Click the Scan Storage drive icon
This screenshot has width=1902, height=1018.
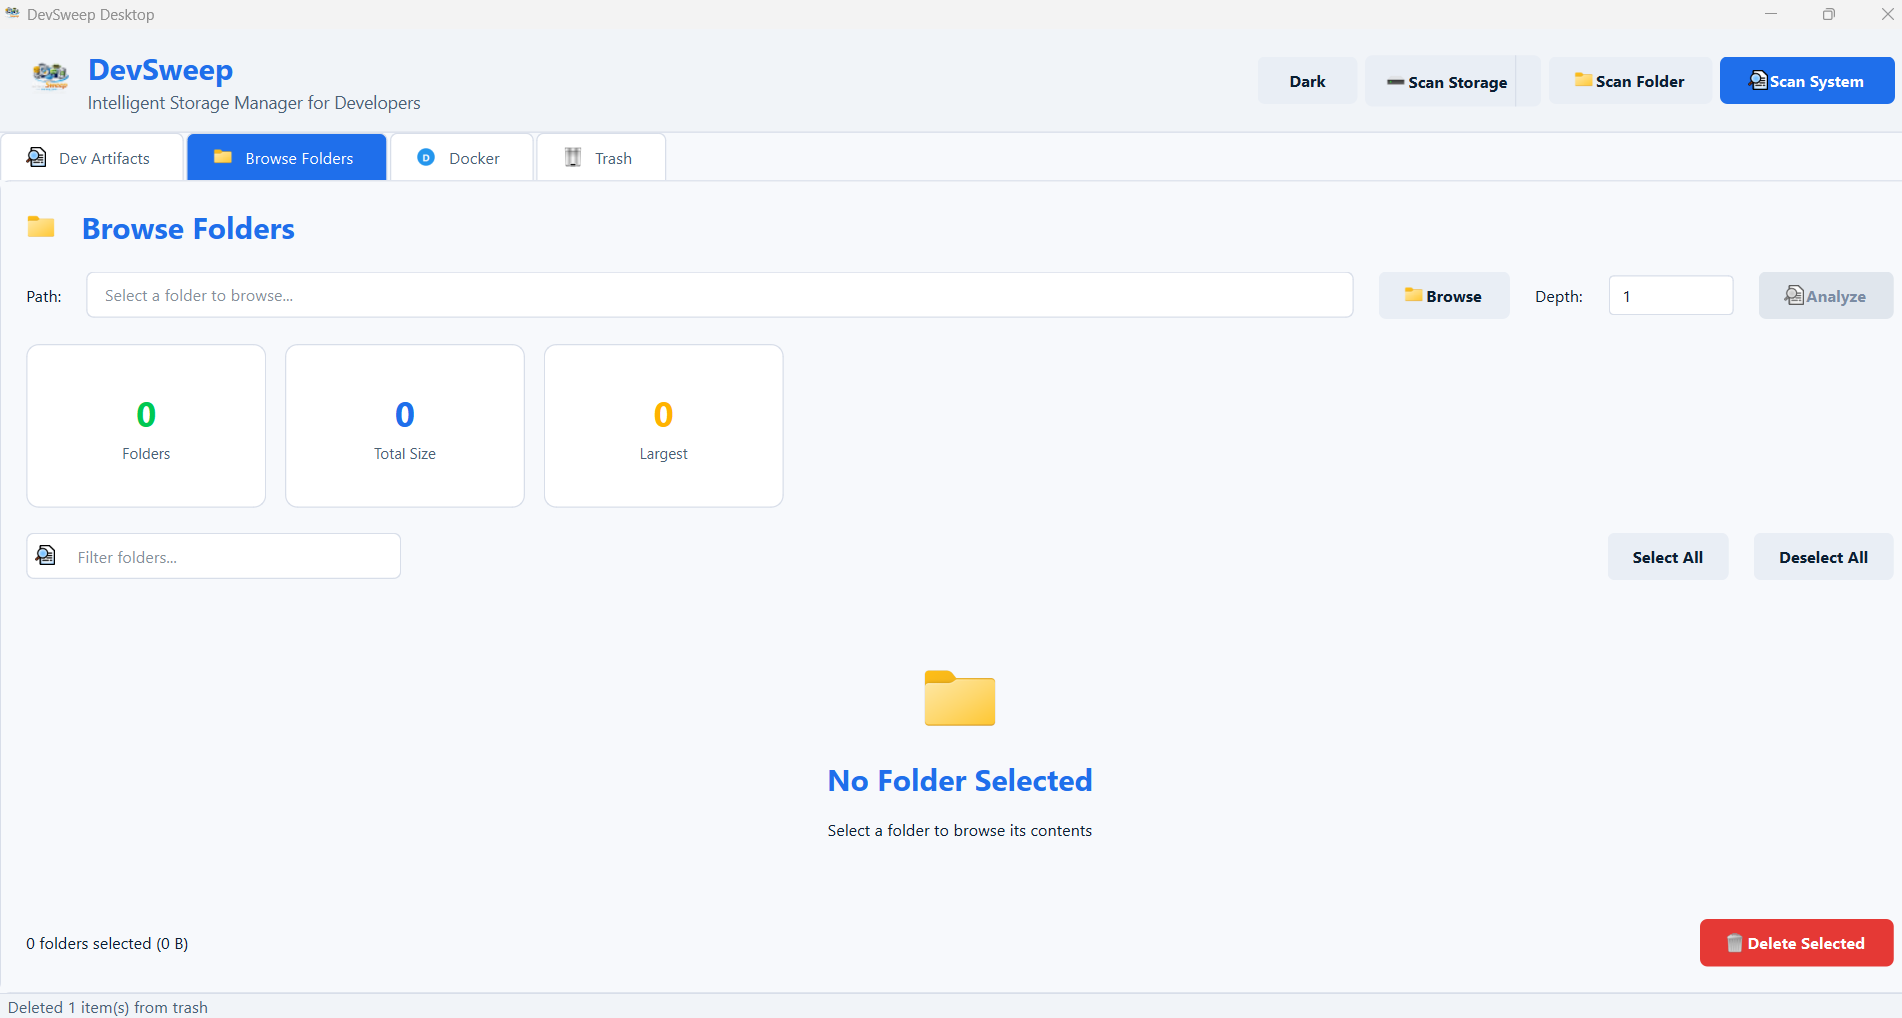point(1394,82)
